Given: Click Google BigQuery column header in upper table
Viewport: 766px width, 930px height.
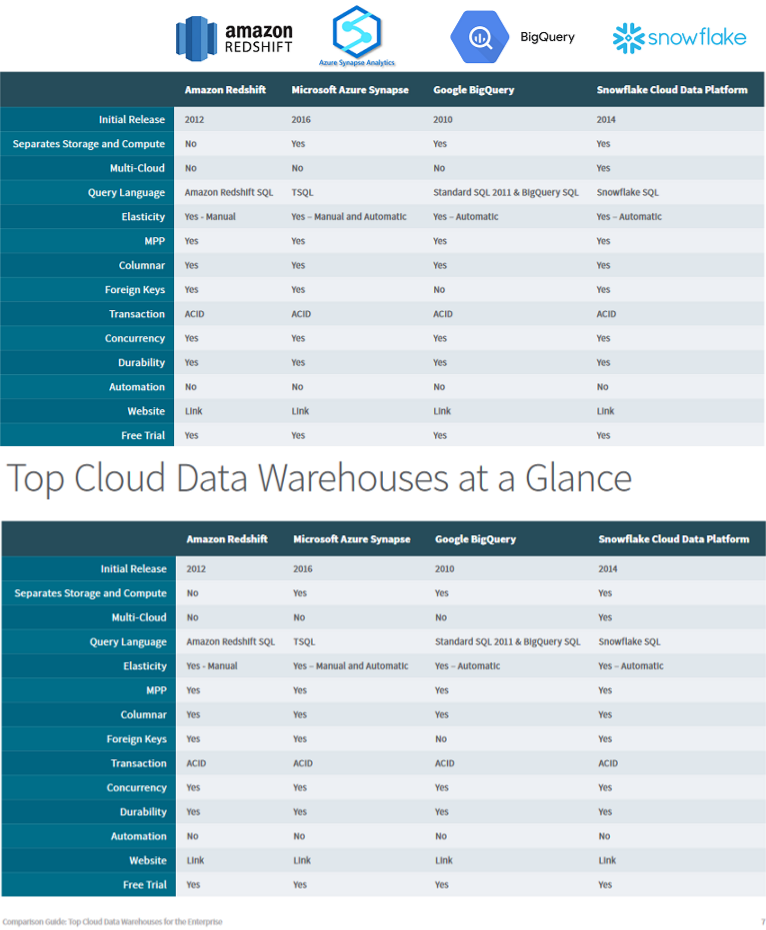Looking at the screenshot, I should [x=473, y=90].
